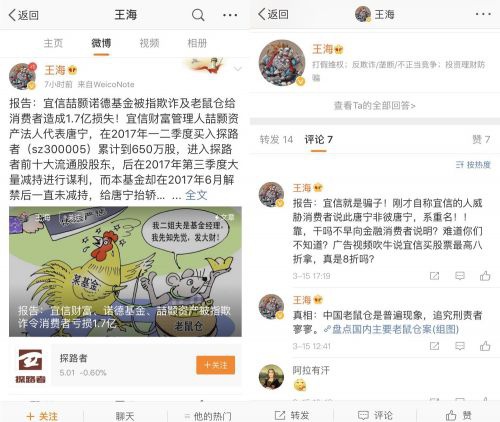Tap the thumbs-up on the 3-15 17:19 comment
This screenshot has width=500, height=422.
[485, 276]
